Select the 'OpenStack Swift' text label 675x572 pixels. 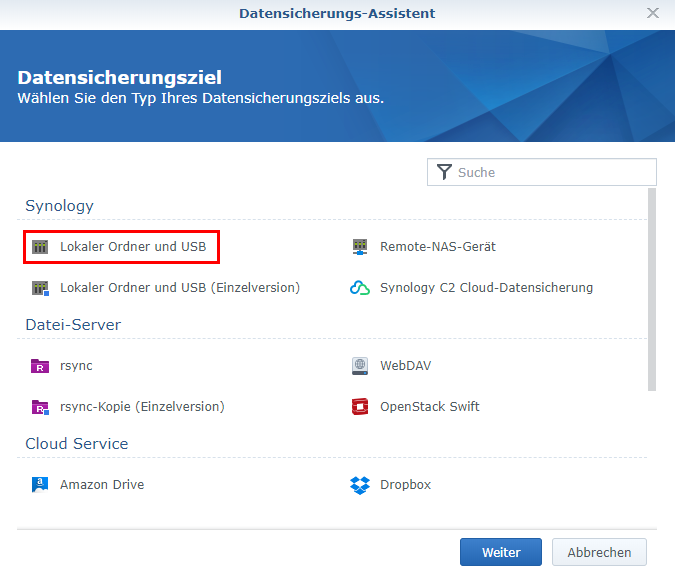click(429, 407)
